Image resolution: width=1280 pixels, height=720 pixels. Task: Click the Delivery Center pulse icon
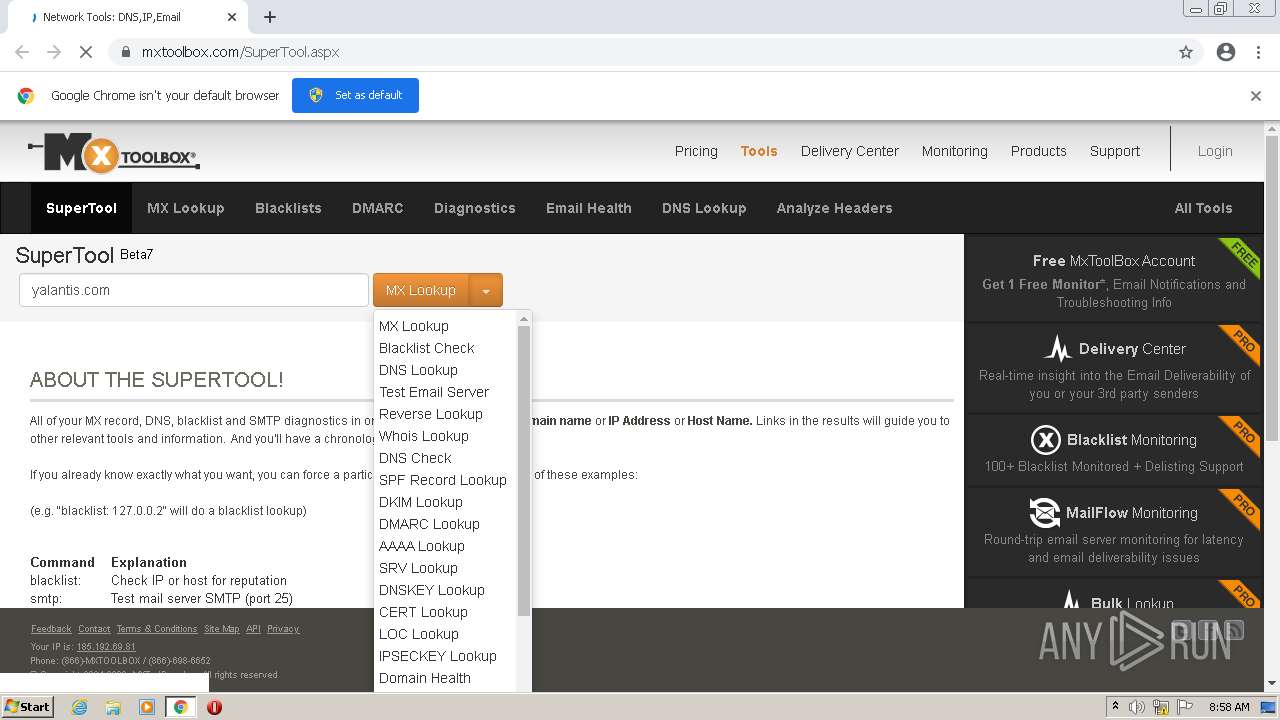click(1058, 349)
